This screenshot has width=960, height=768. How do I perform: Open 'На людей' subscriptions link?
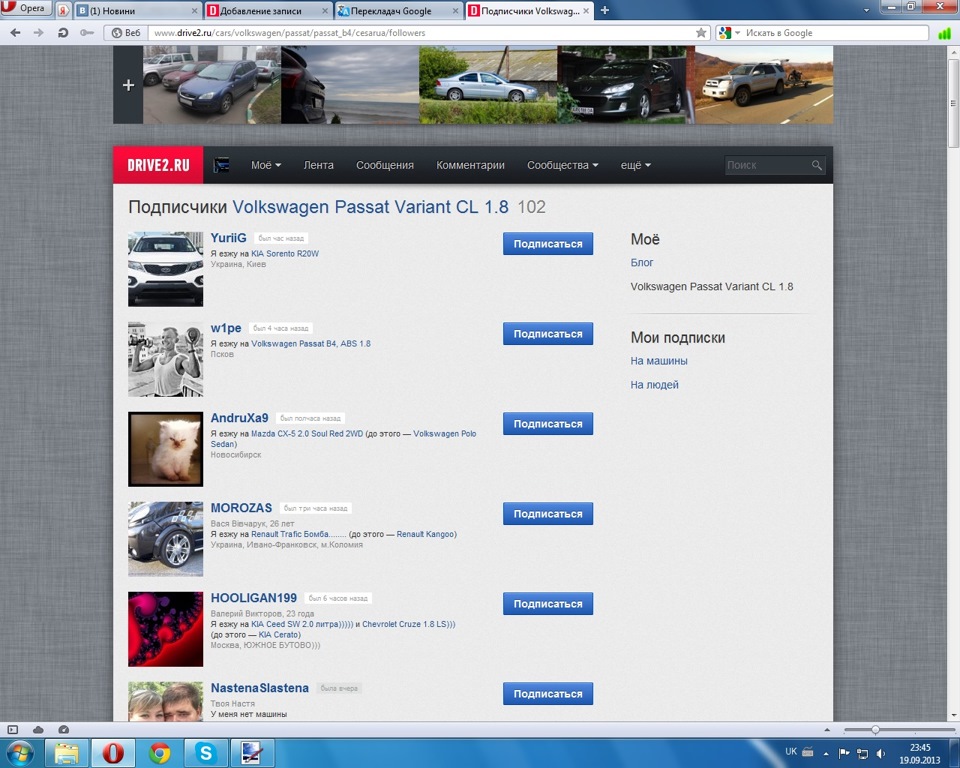[654, 385]
